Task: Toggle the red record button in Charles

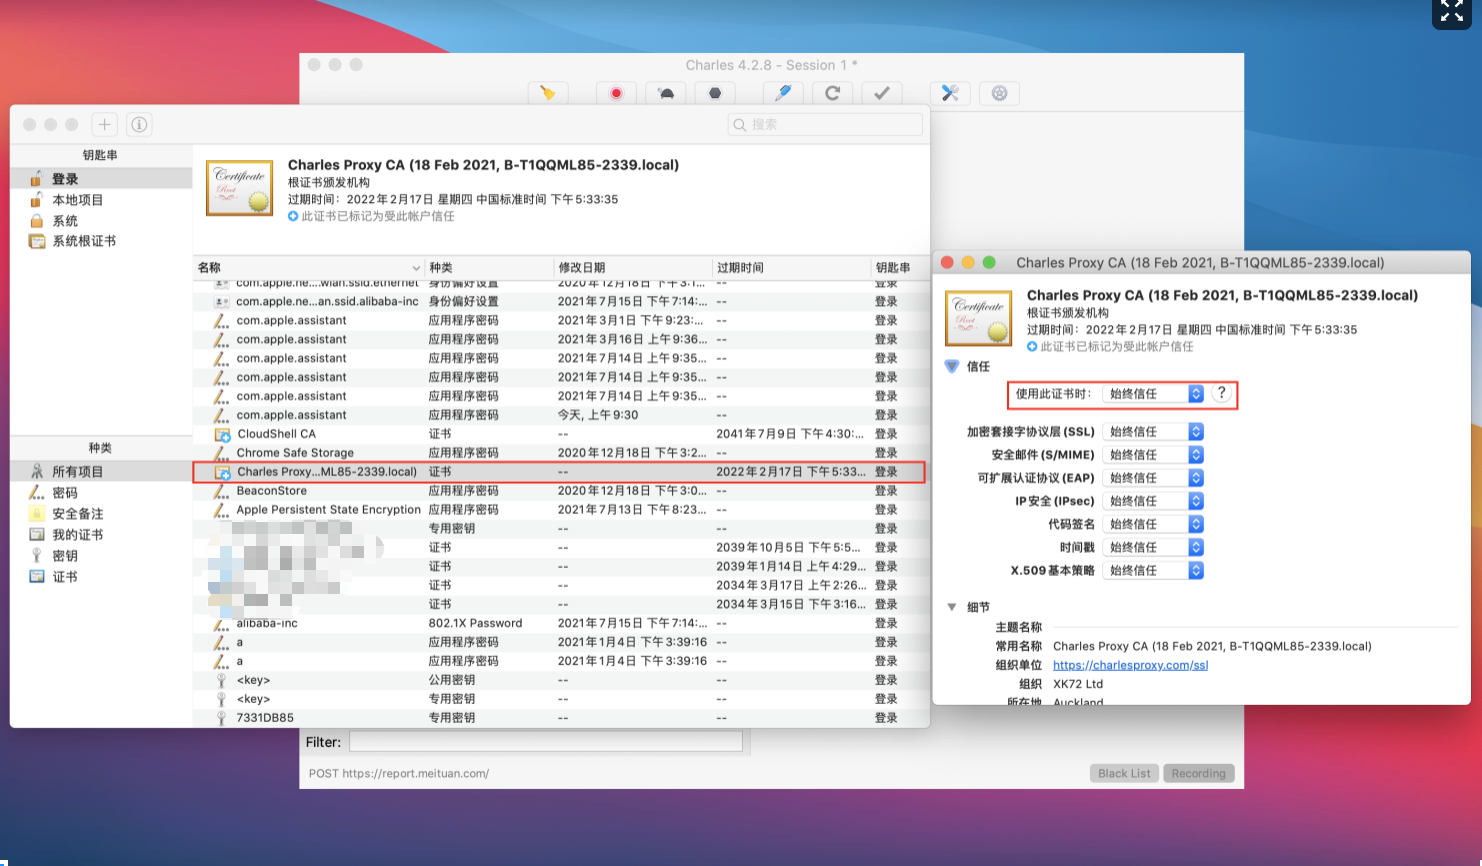Action: click(x=616, y=93)
